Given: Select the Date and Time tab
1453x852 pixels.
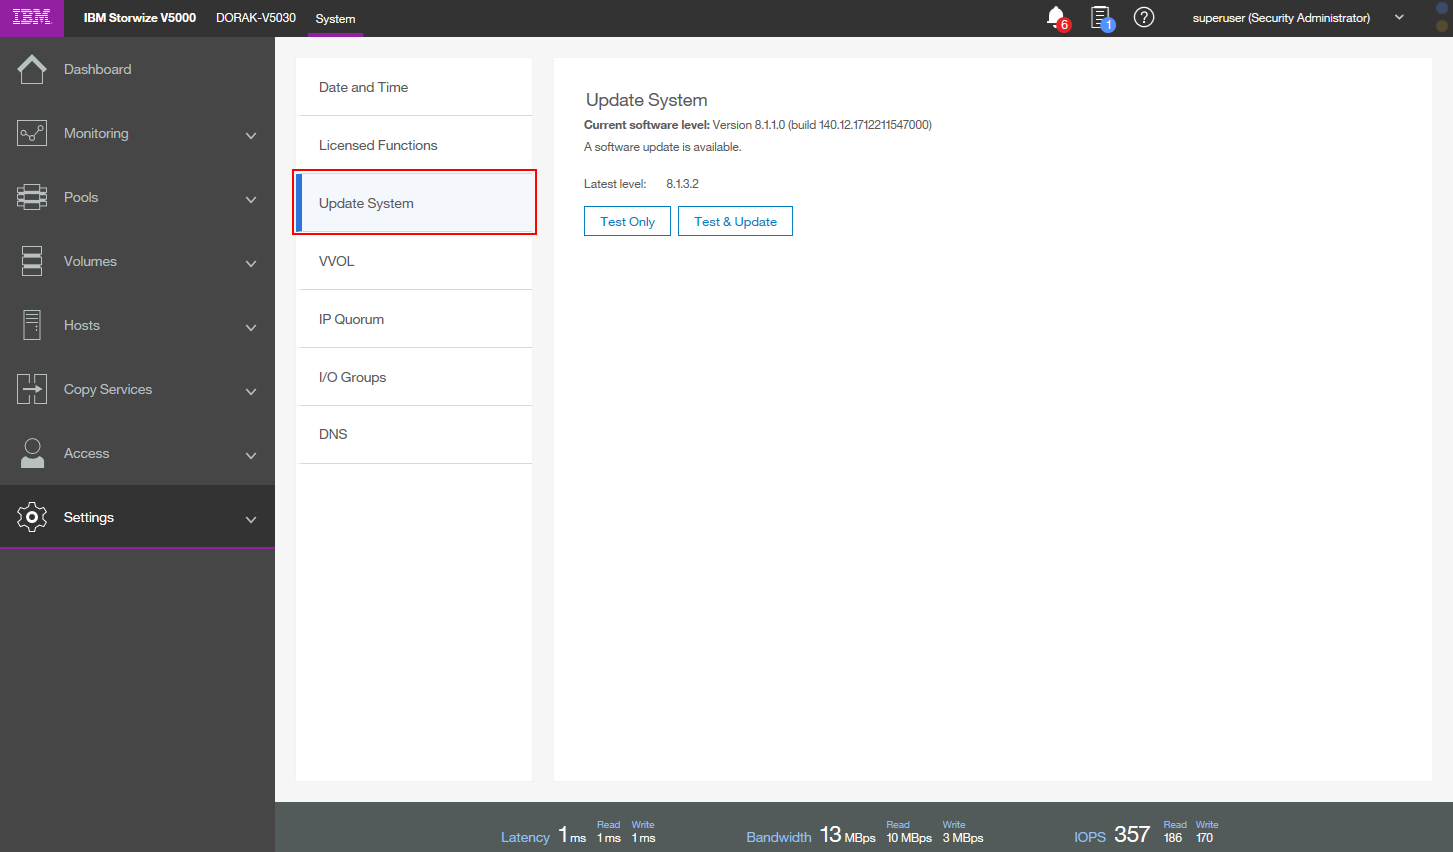Looking at the screenshot, I should tap(414, 87).
